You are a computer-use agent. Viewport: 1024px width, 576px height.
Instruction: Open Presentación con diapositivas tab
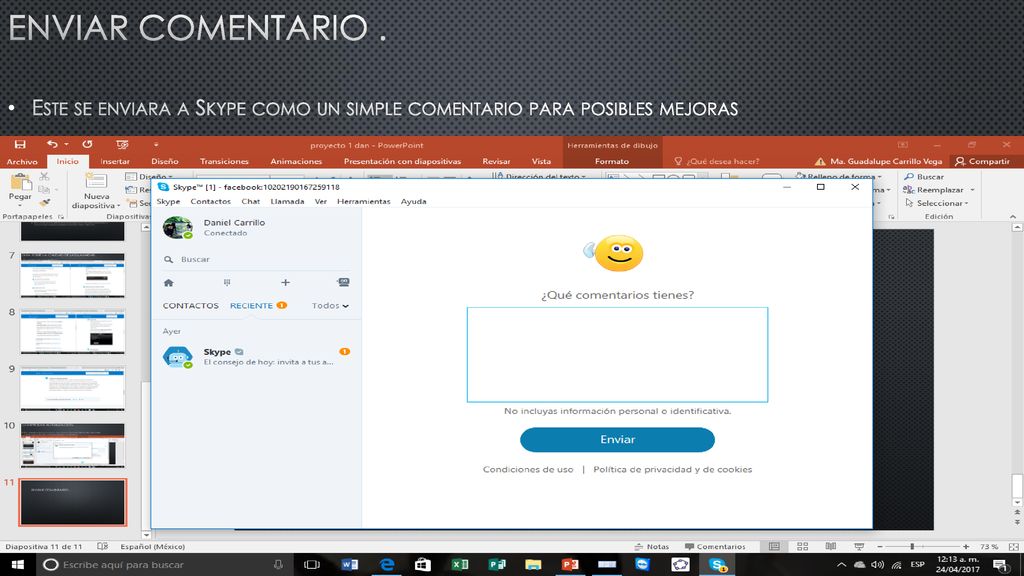tap(402, 161)
